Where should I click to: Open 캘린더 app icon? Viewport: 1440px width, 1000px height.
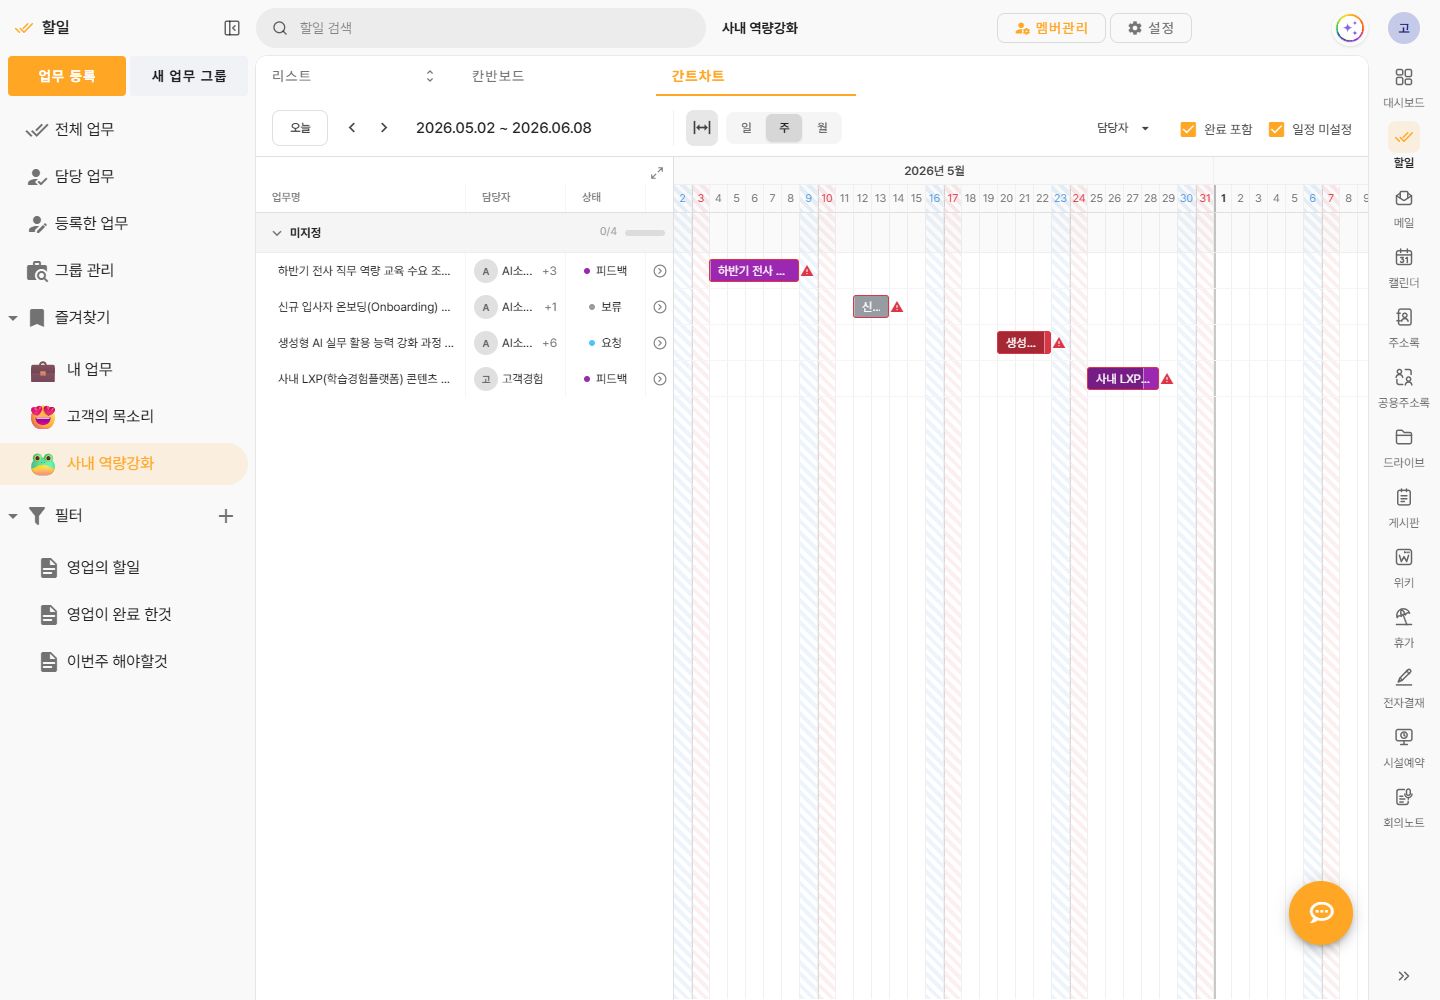click(x=1404, y=268)
